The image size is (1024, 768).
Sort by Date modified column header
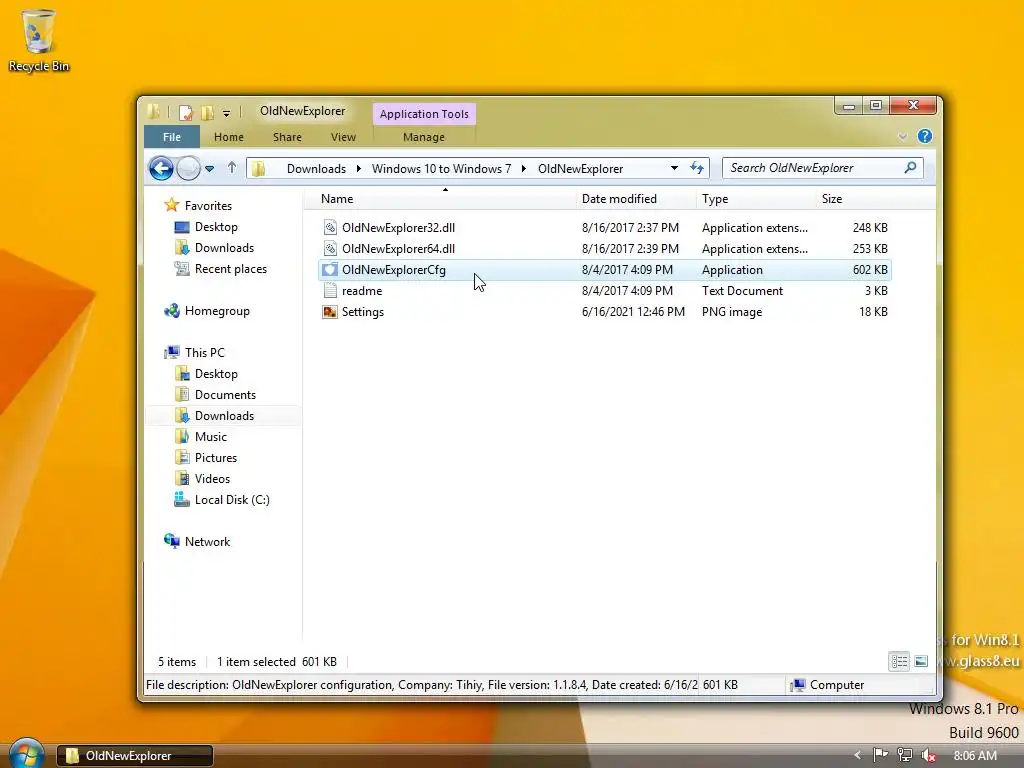636,199
